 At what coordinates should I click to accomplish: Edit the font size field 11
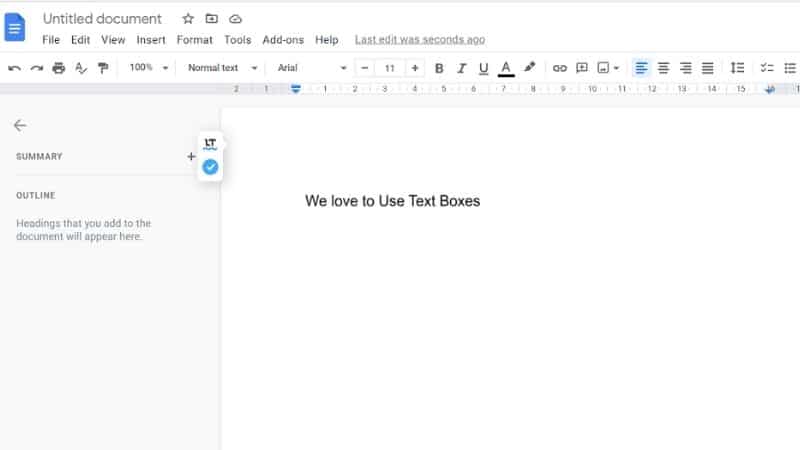390,68
